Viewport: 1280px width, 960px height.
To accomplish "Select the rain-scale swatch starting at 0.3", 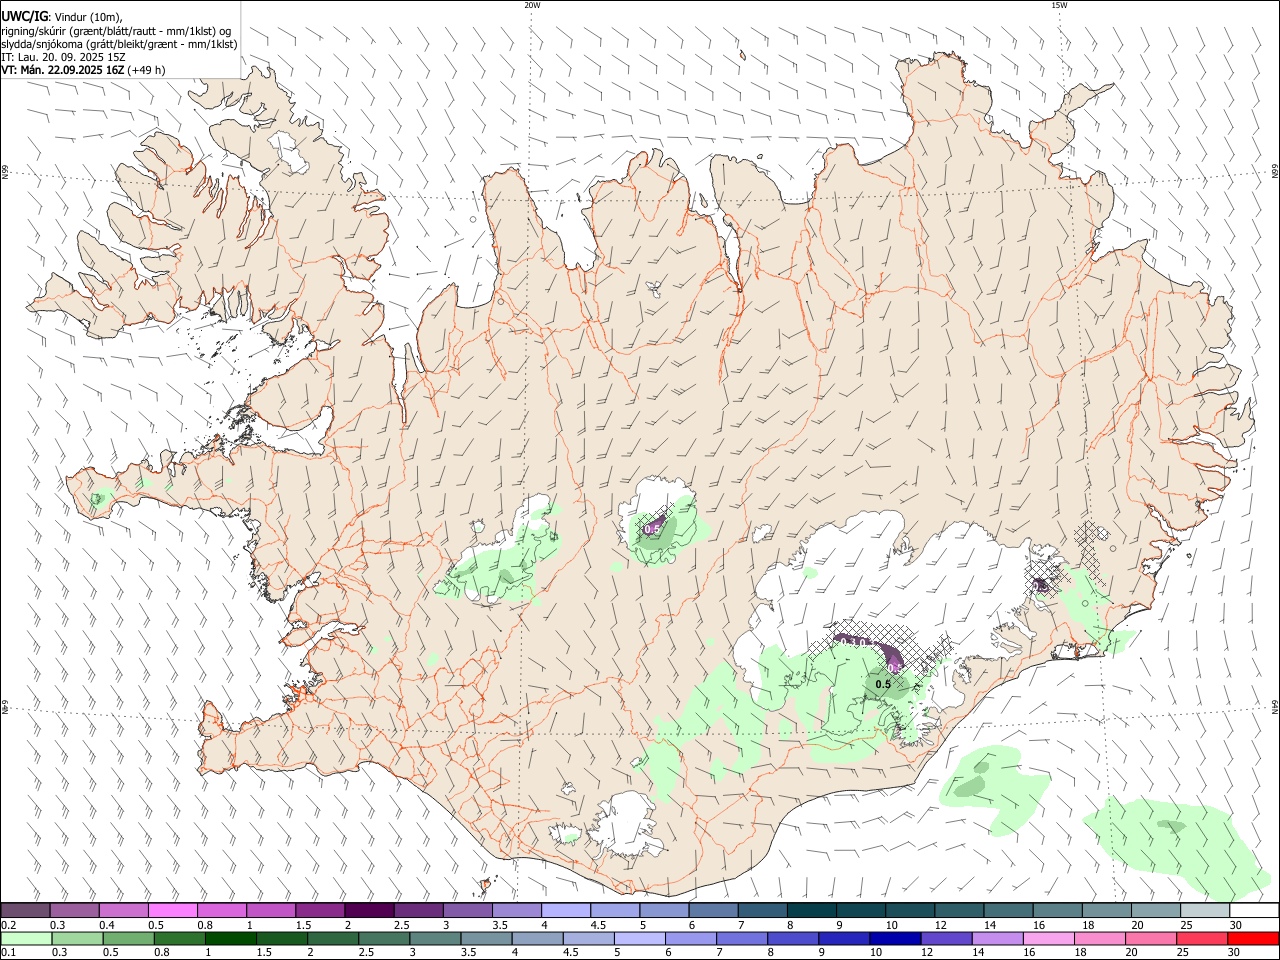I will tap(77, 939).
